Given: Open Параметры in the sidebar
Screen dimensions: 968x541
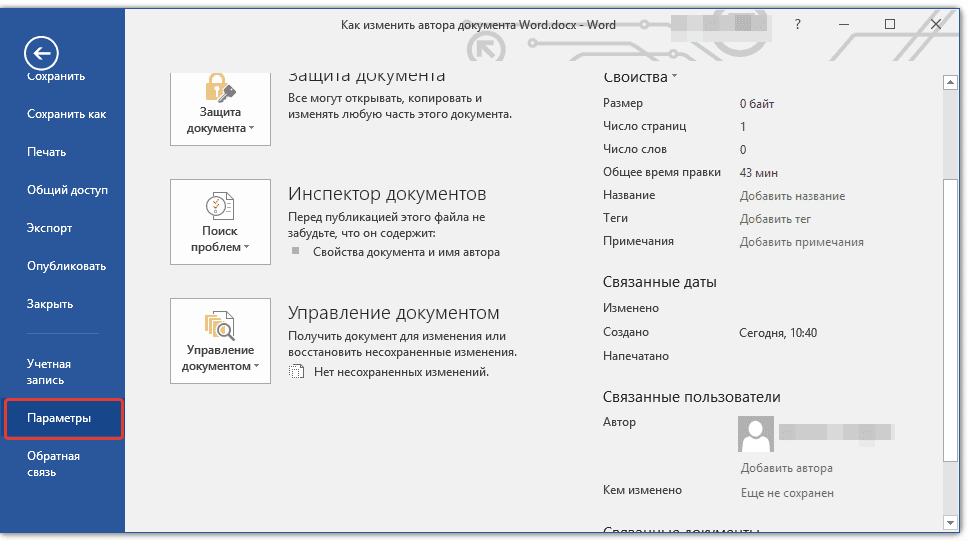Looking at the screenshot, I should 63,419.
